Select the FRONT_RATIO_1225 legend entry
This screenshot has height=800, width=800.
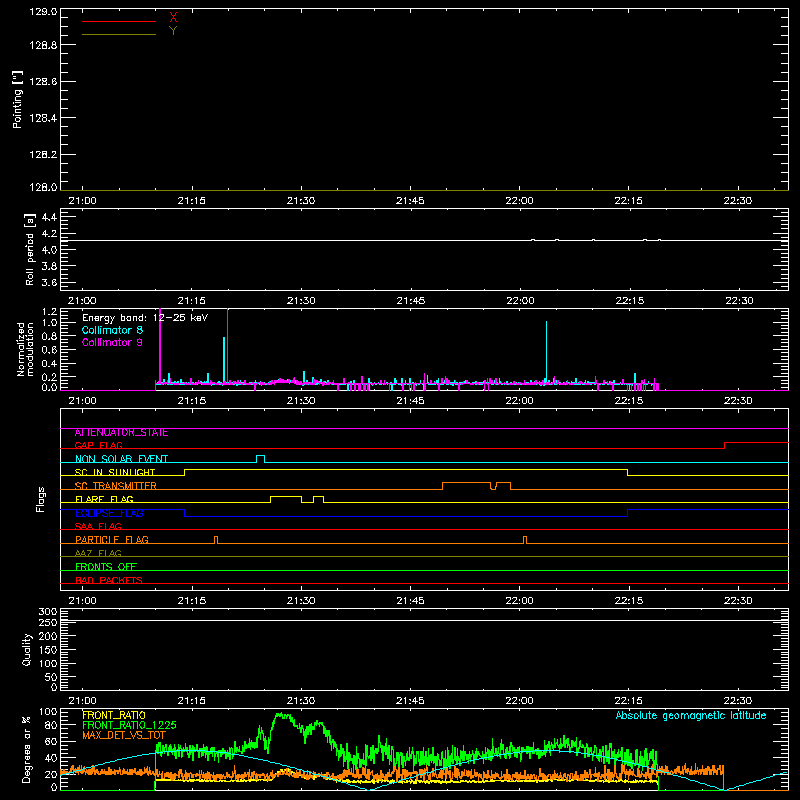tap(129, 725)
